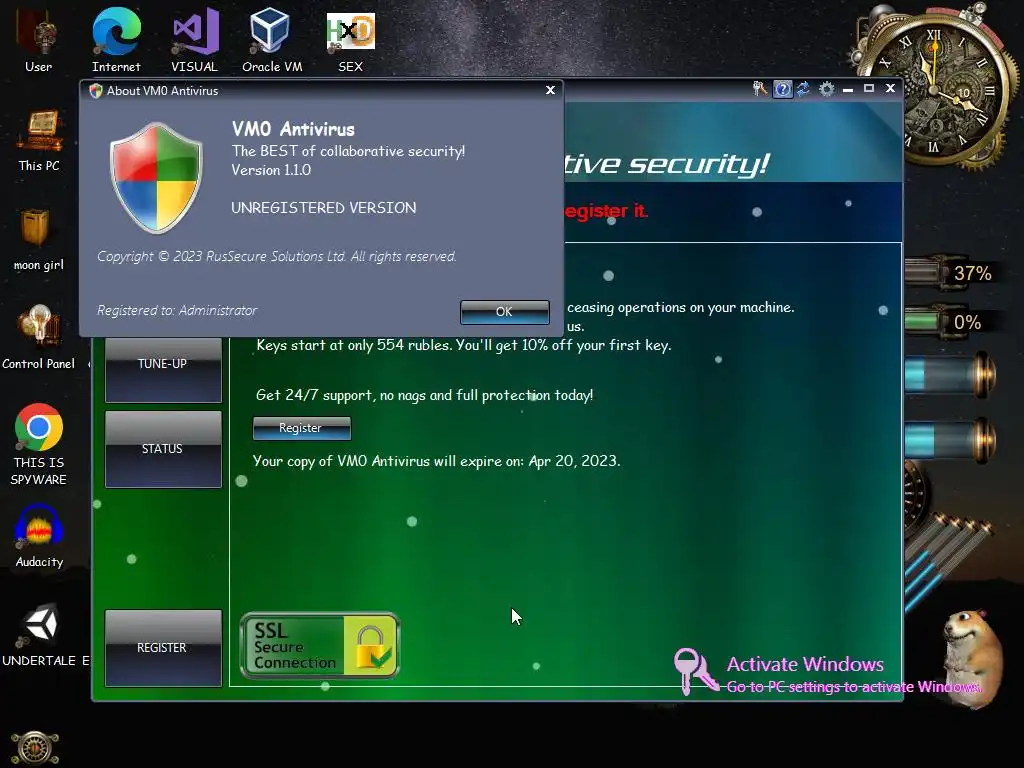Click the 'Version 1.1.0' text
This screenshot has width=1024, height=768.
(x=271, y=170)
